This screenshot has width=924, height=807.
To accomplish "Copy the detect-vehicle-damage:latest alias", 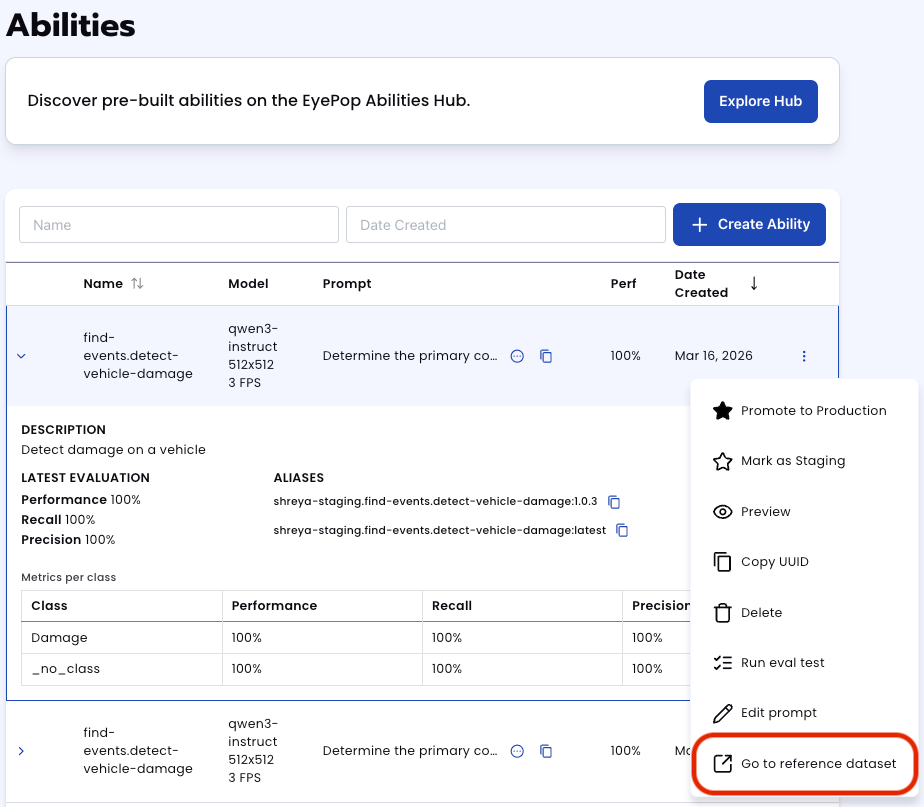I will (622, 530).
